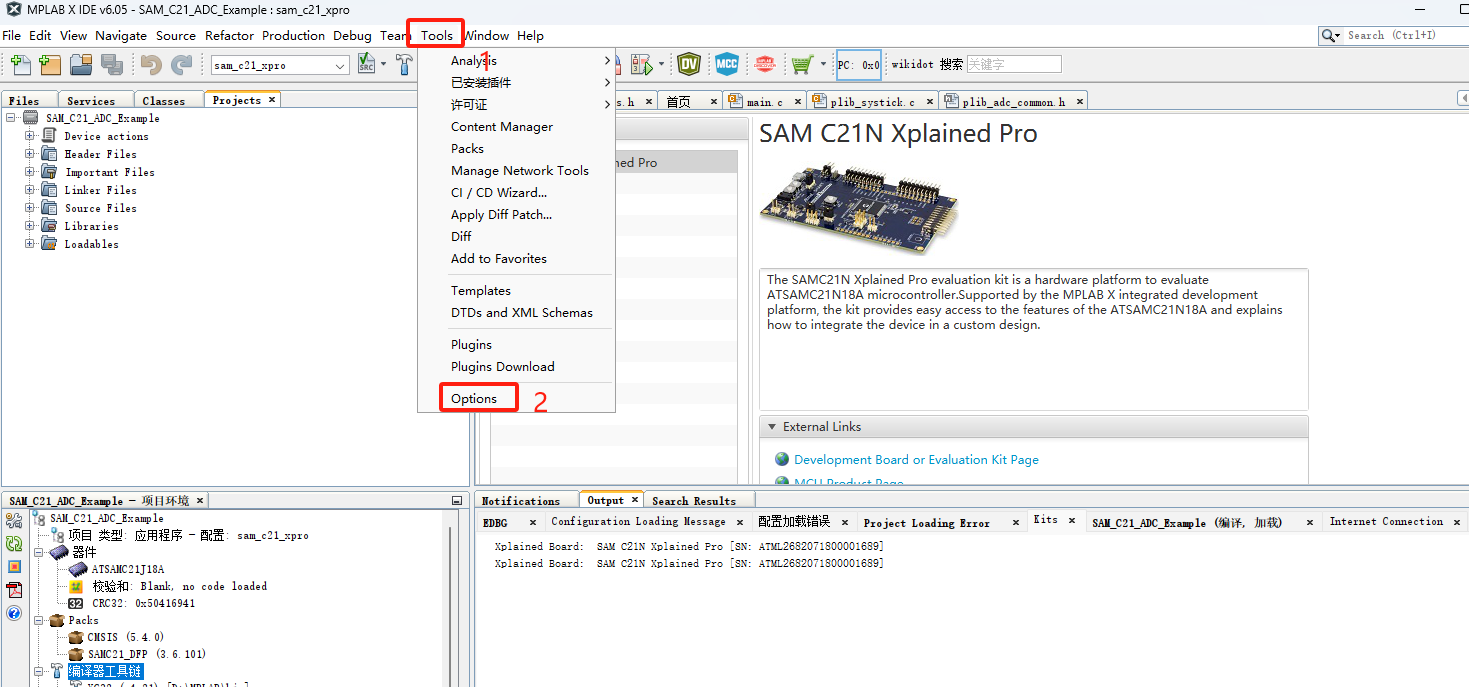Click the green shopping cart icon

pyautogui.click(x=802, y=65)
